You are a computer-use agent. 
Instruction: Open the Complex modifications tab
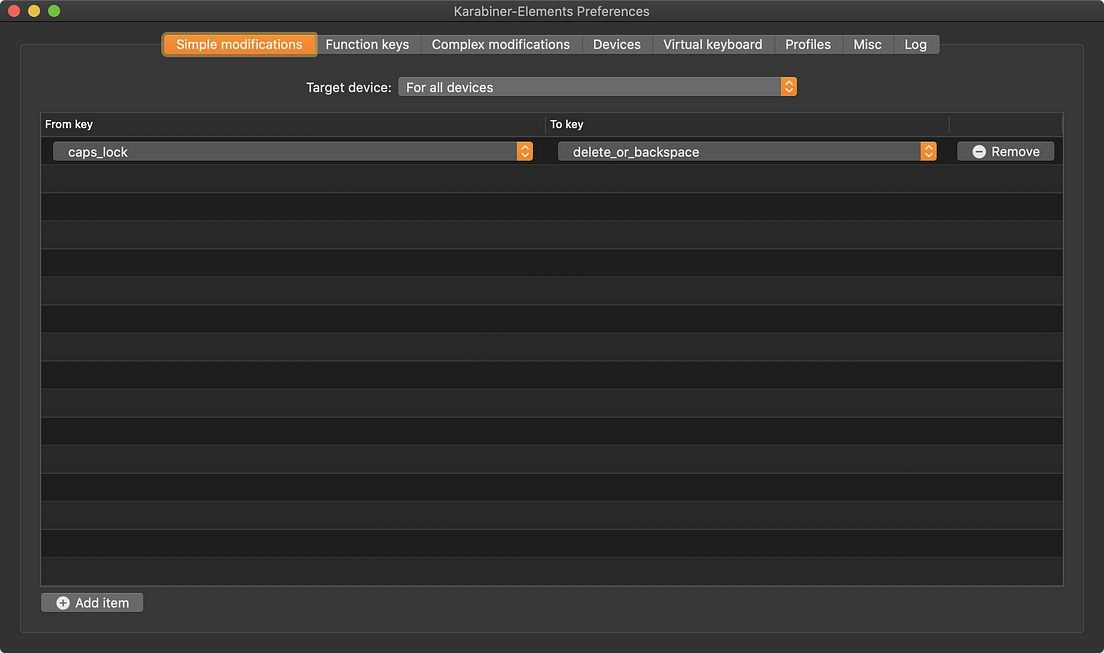[x=501, y=44]
